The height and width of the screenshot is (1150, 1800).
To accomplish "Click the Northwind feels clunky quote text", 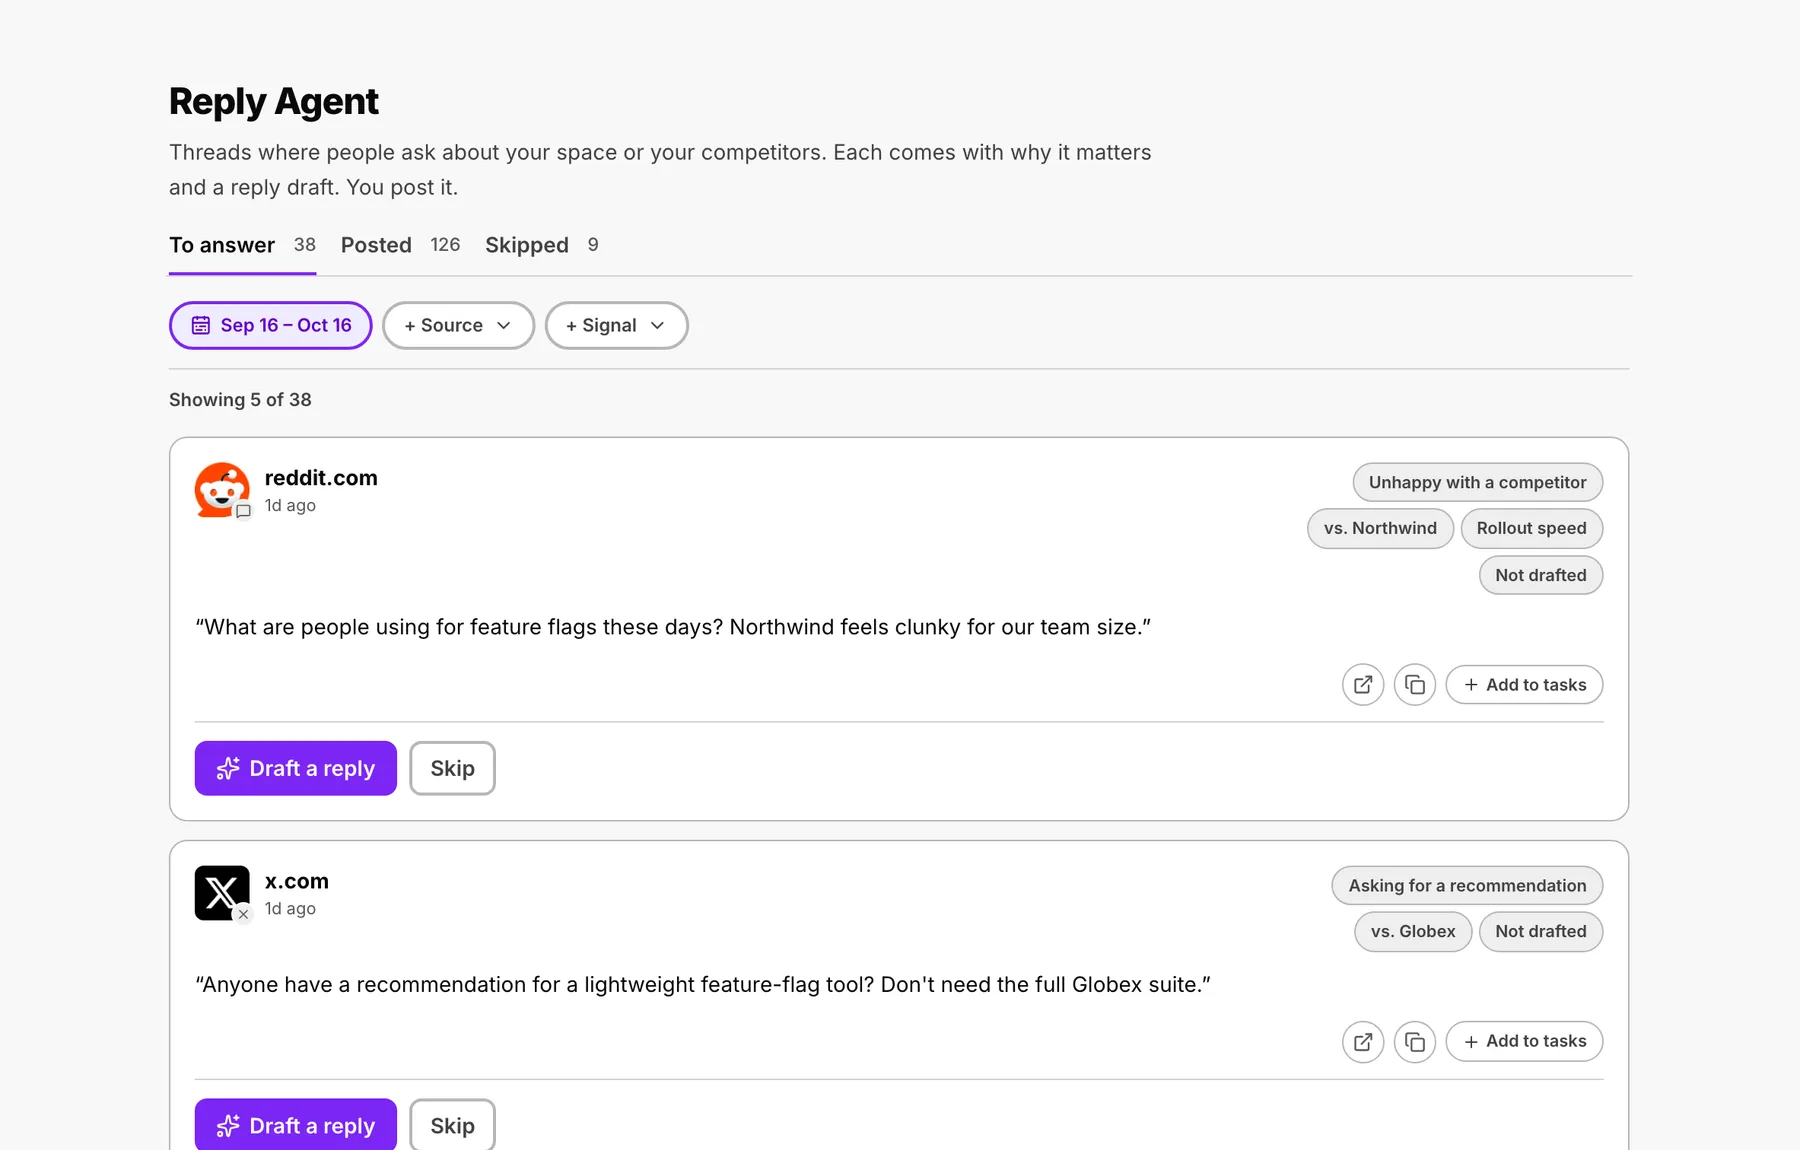I will point(673,627).
